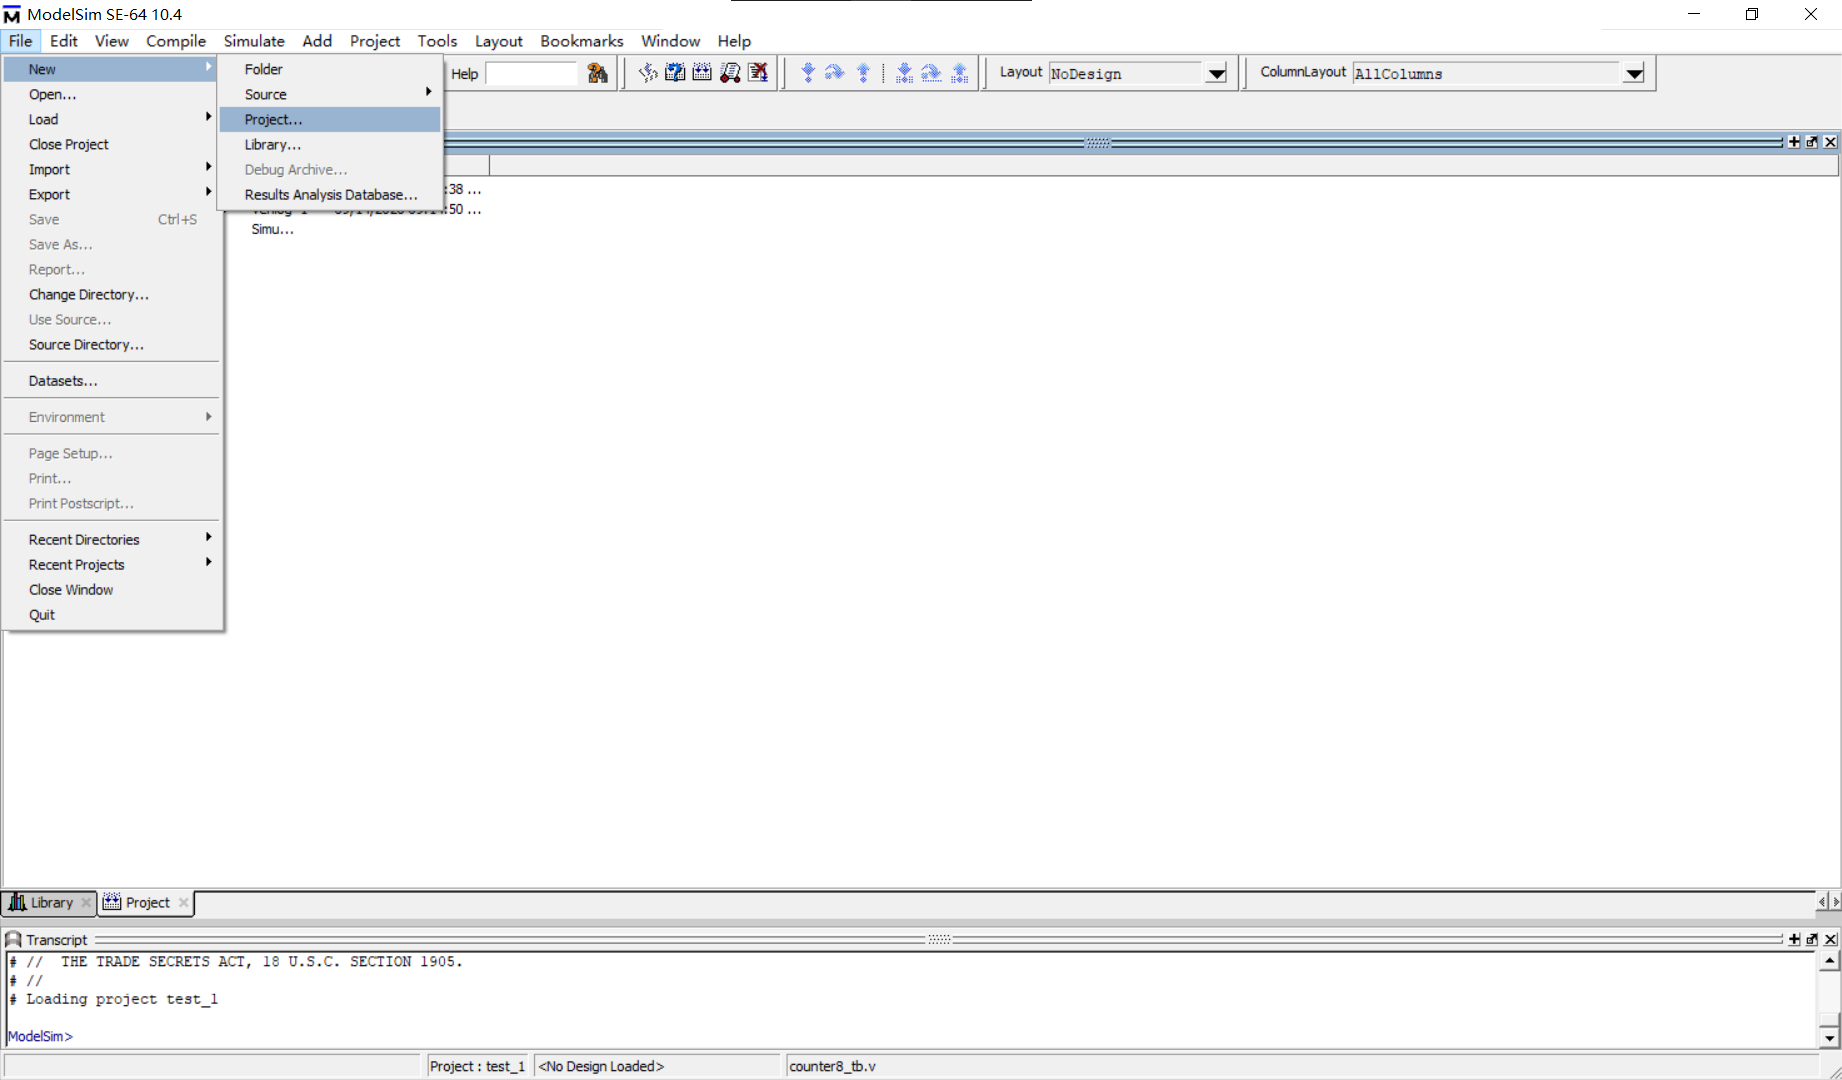
Task: Click the first icon after the Help search toolbar
Action: (648, 73)
